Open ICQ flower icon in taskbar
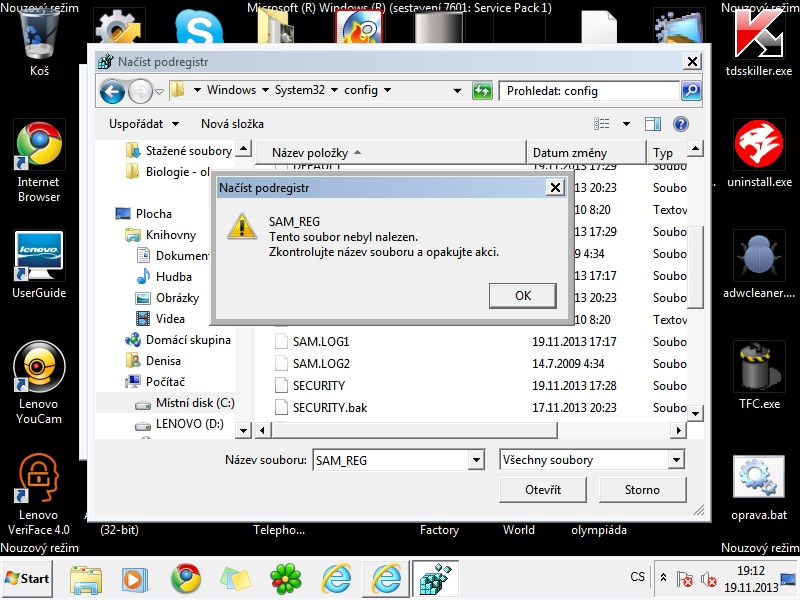 tap(285, 578)
